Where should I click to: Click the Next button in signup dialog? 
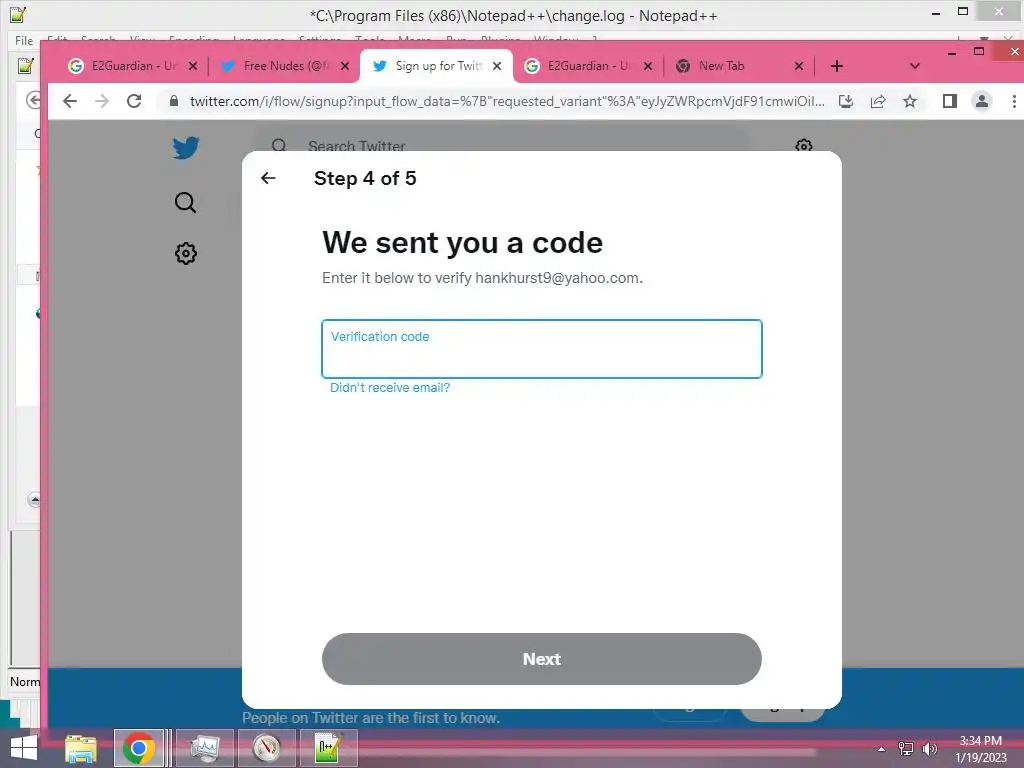541,659
